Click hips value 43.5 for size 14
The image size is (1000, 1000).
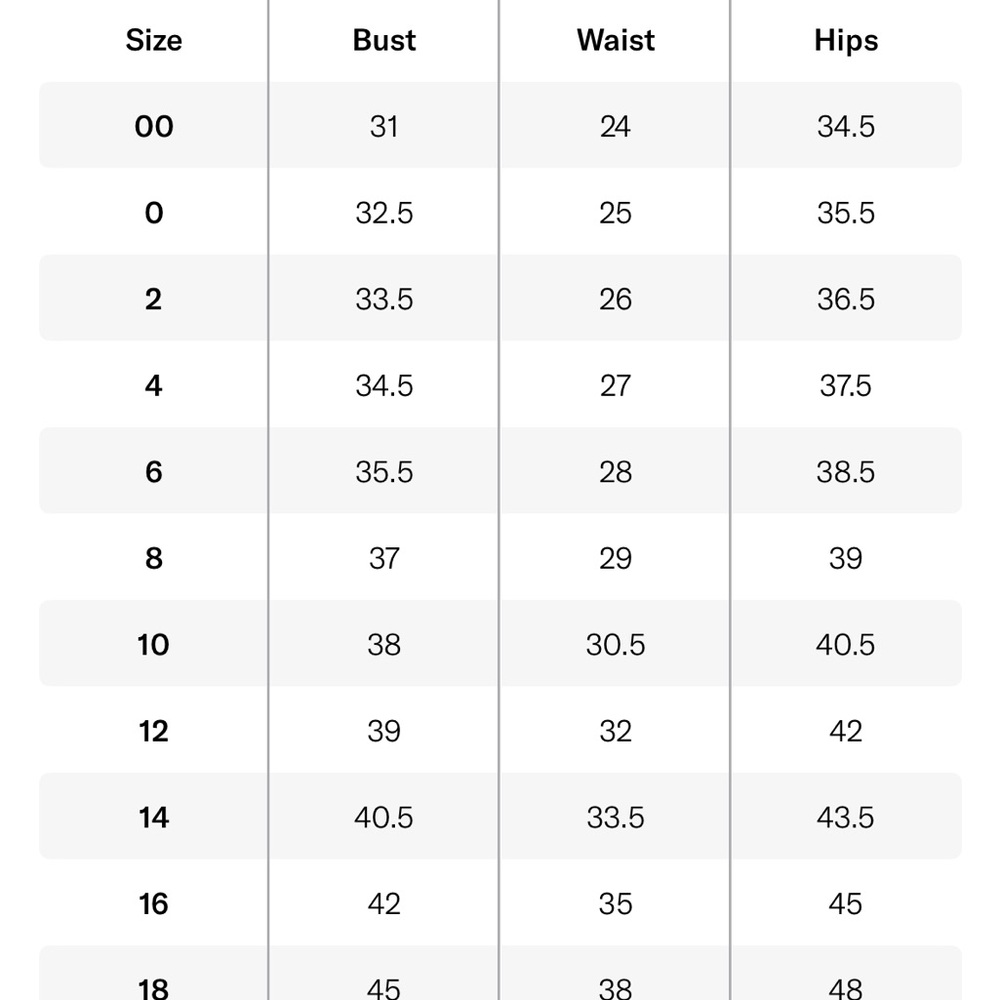846,818
